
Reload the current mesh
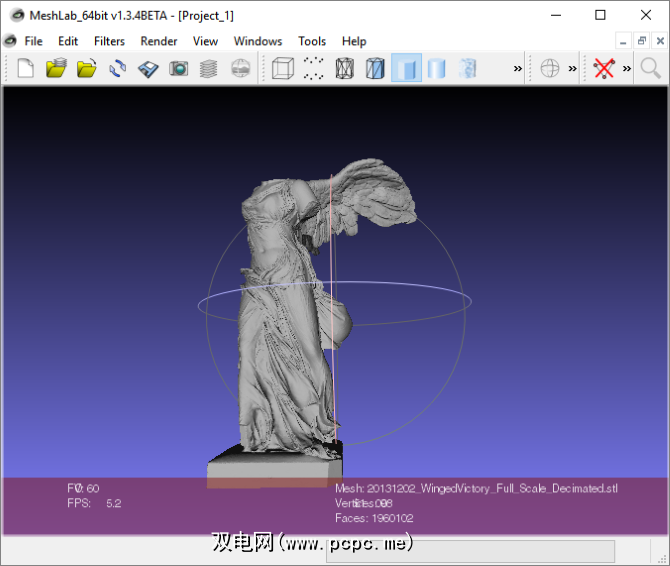pos(118,69)
